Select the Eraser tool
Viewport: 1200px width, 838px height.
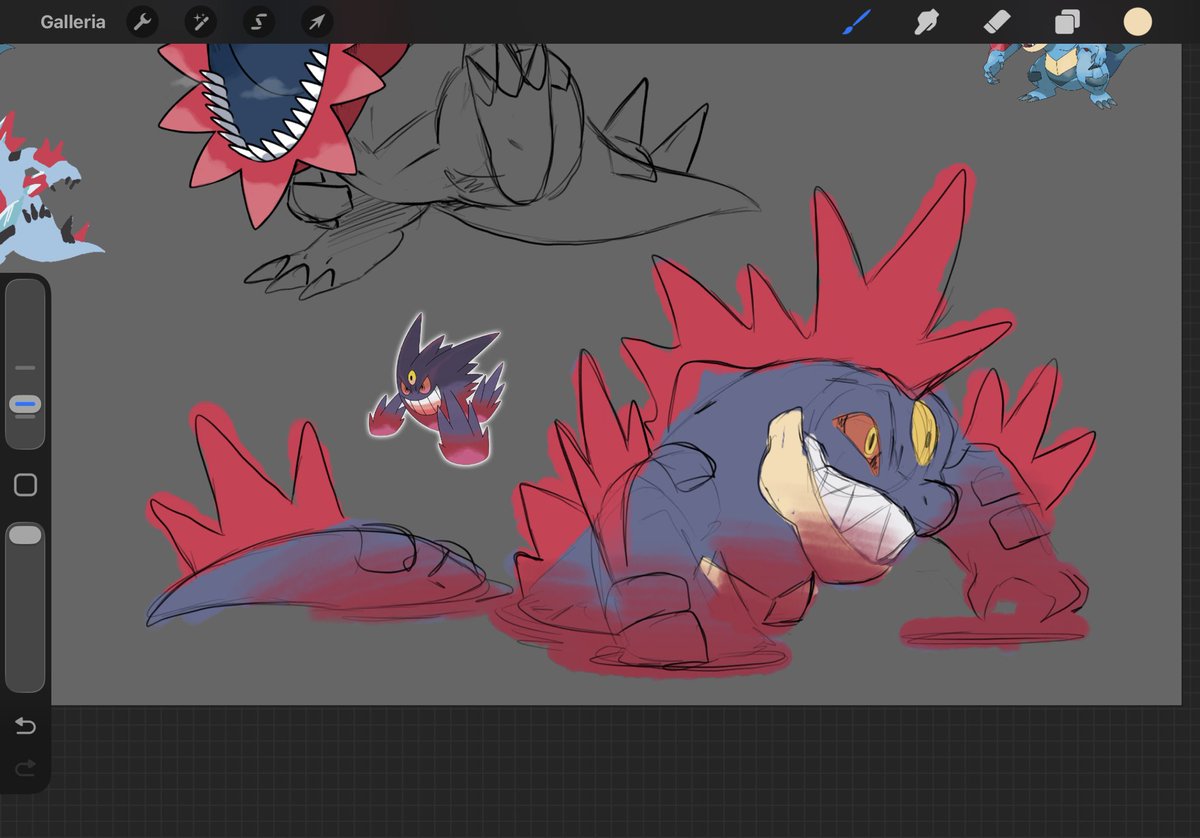(x=997, y=22)
